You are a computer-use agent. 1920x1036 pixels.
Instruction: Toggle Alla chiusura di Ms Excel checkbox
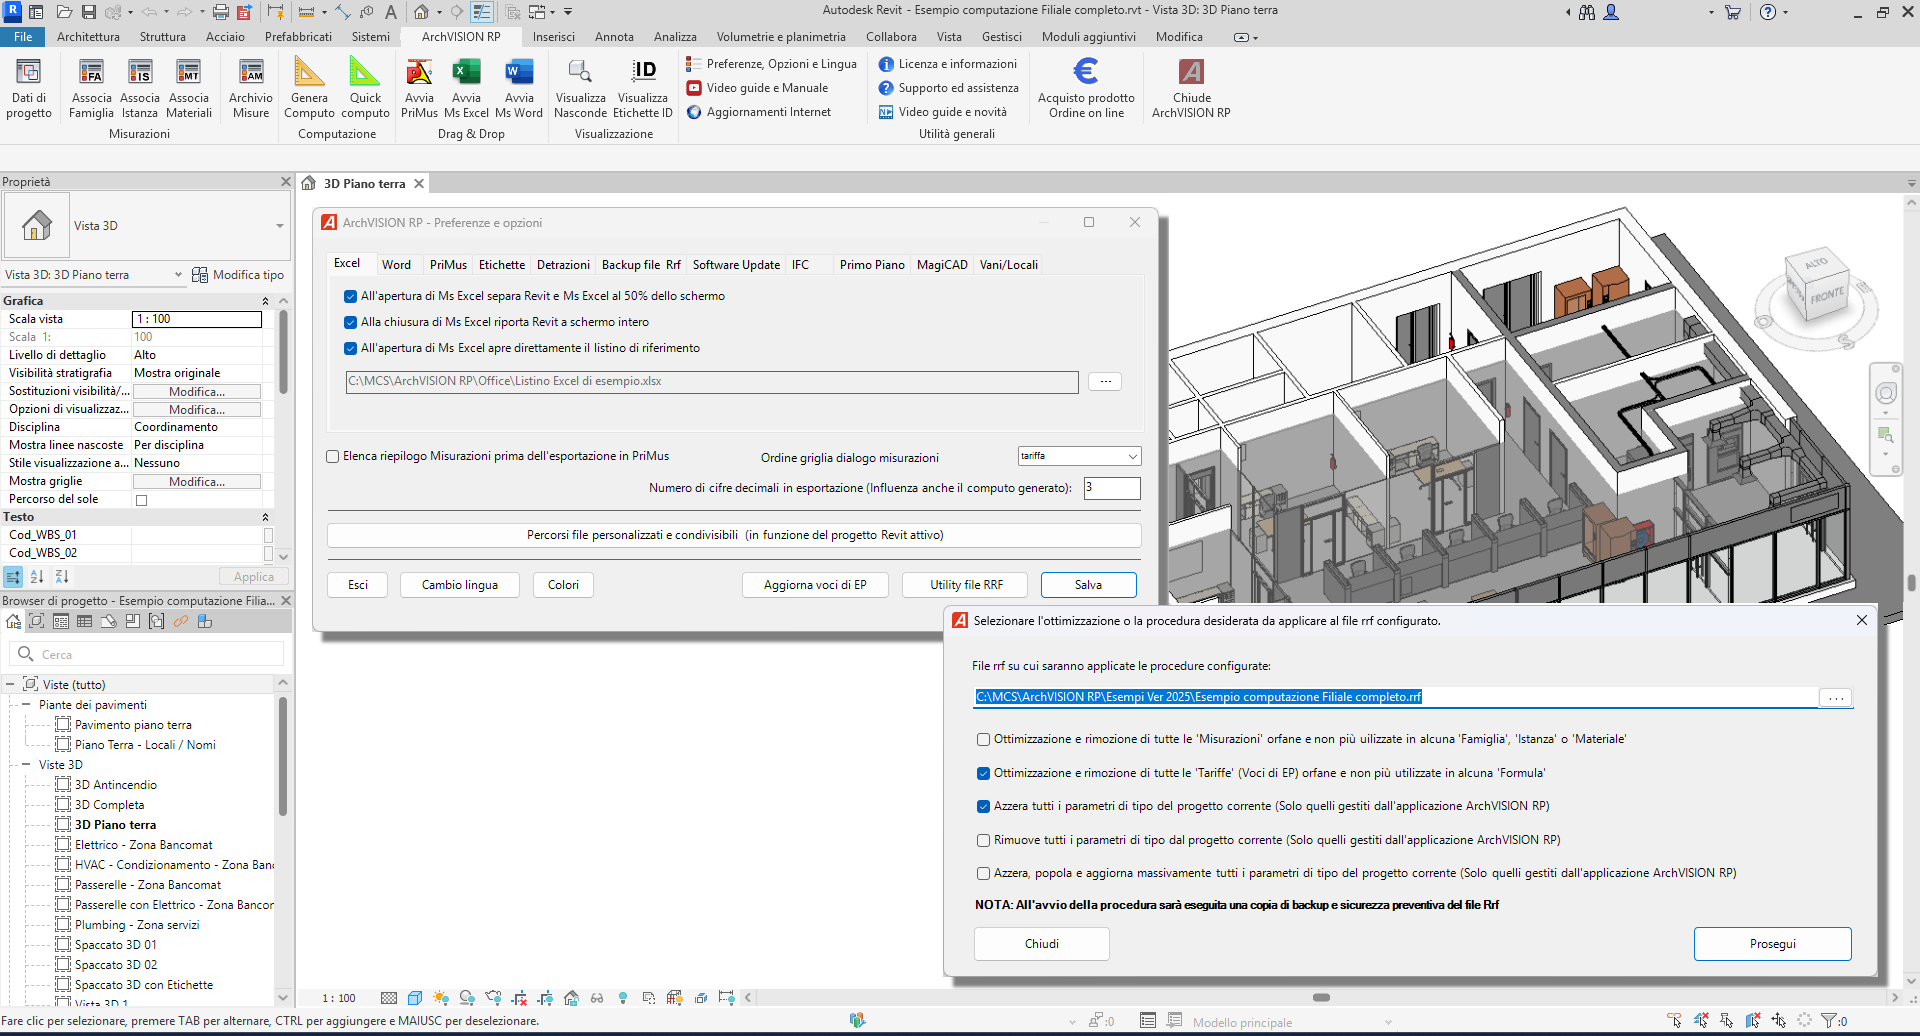(350, 322)
